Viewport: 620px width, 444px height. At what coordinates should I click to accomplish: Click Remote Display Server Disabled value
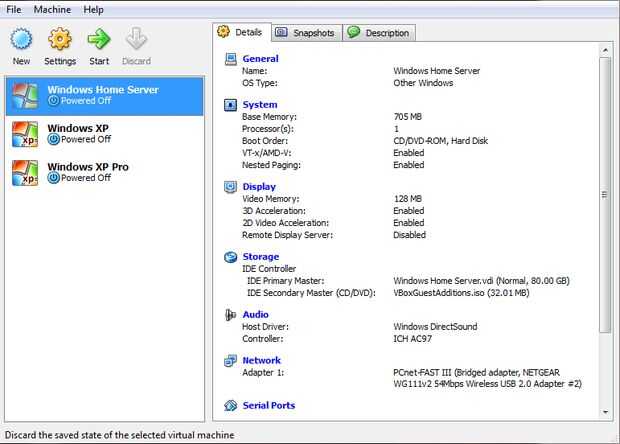pyautogui.click(x=409, y=235)
